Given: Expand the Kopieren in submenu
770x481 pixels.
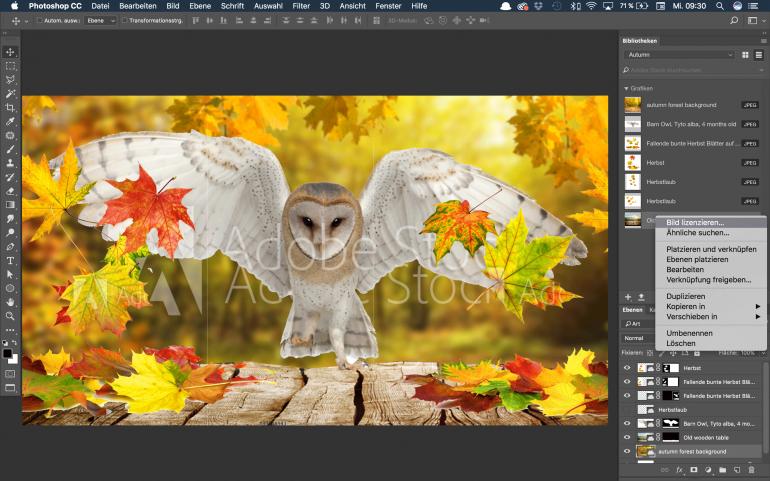Looking at the screenshot, I should pyautogui.click(x=711, y=306).
